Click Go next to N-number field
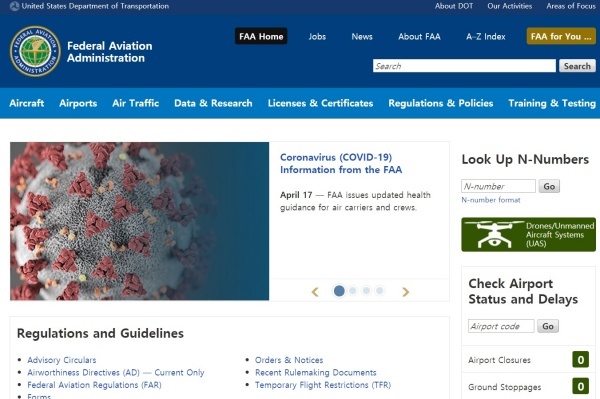This screenshot has width=600, height=399. click(549, 186)
